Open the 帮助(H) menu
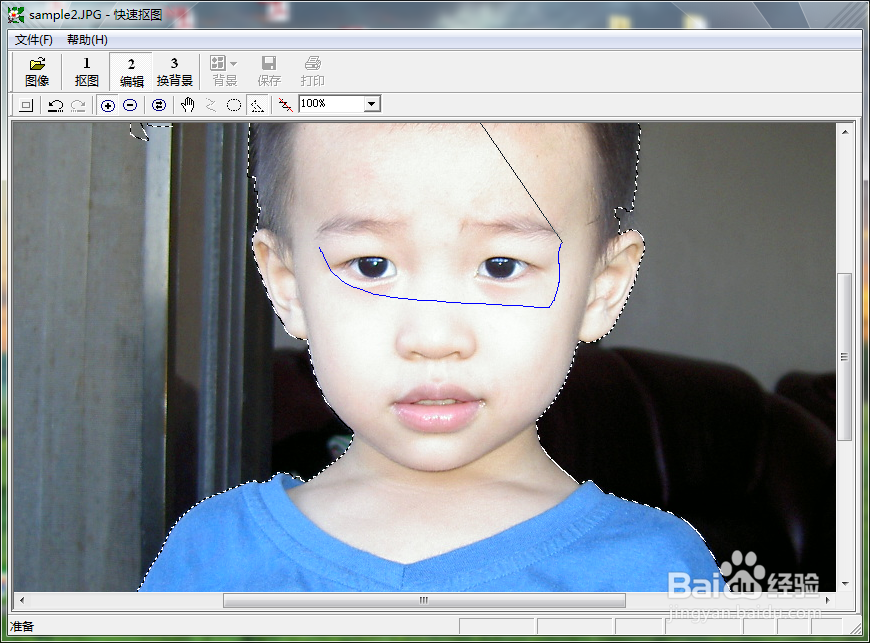870x643 pixels. click(87, 40)
